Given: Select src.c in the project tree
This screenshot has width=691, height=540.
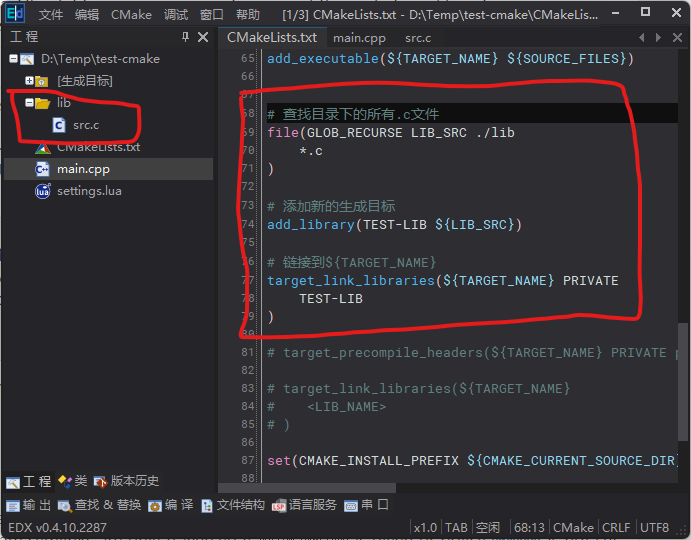Looking at the screenshot, I should [86, 125].
